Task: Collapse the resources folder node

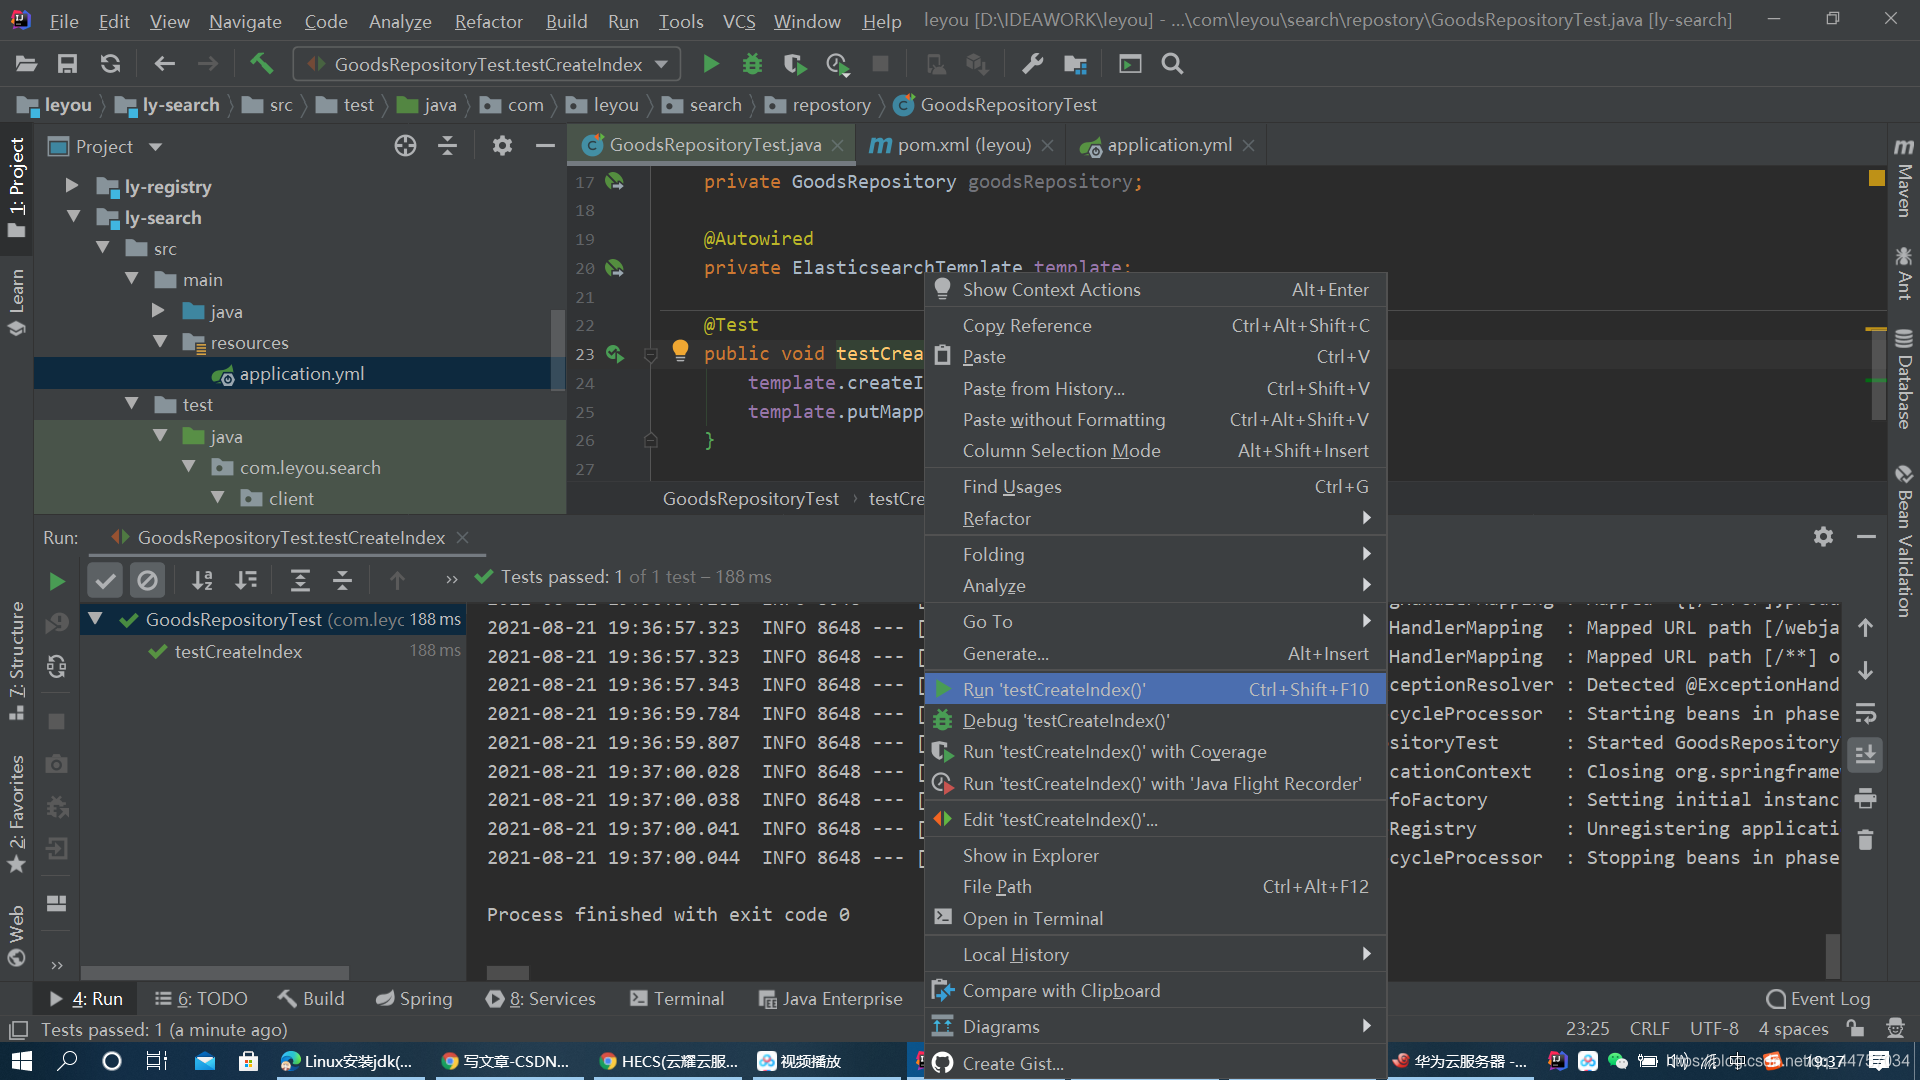Action: (x=160, y=342)
